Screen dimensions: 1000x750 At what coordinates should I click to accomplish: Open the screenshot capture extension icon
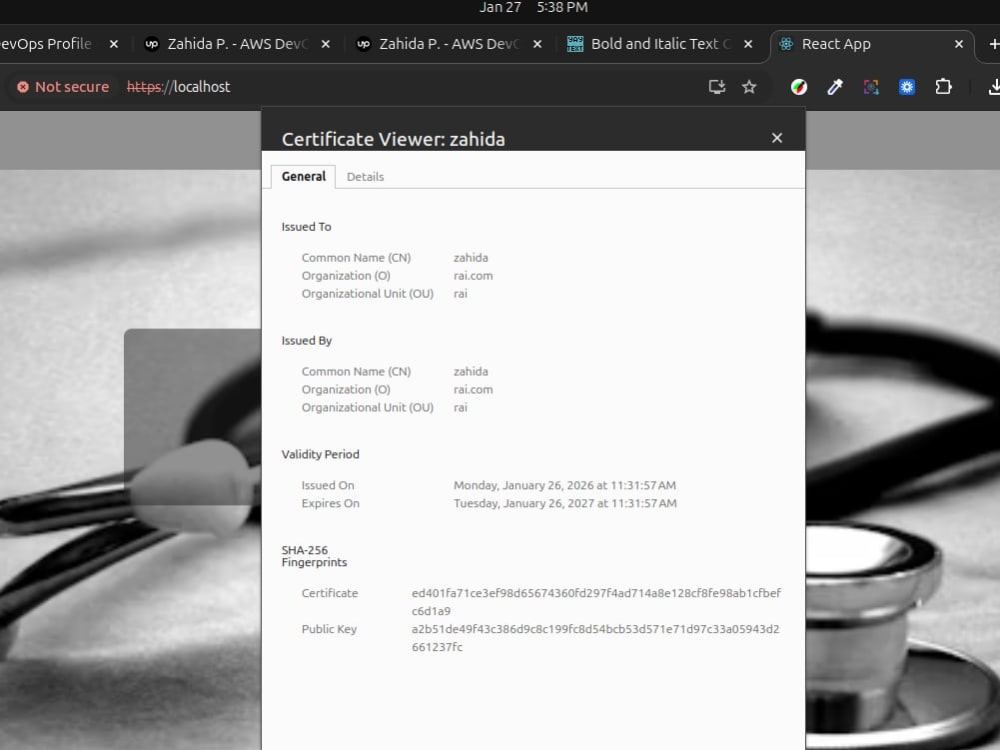871,87
